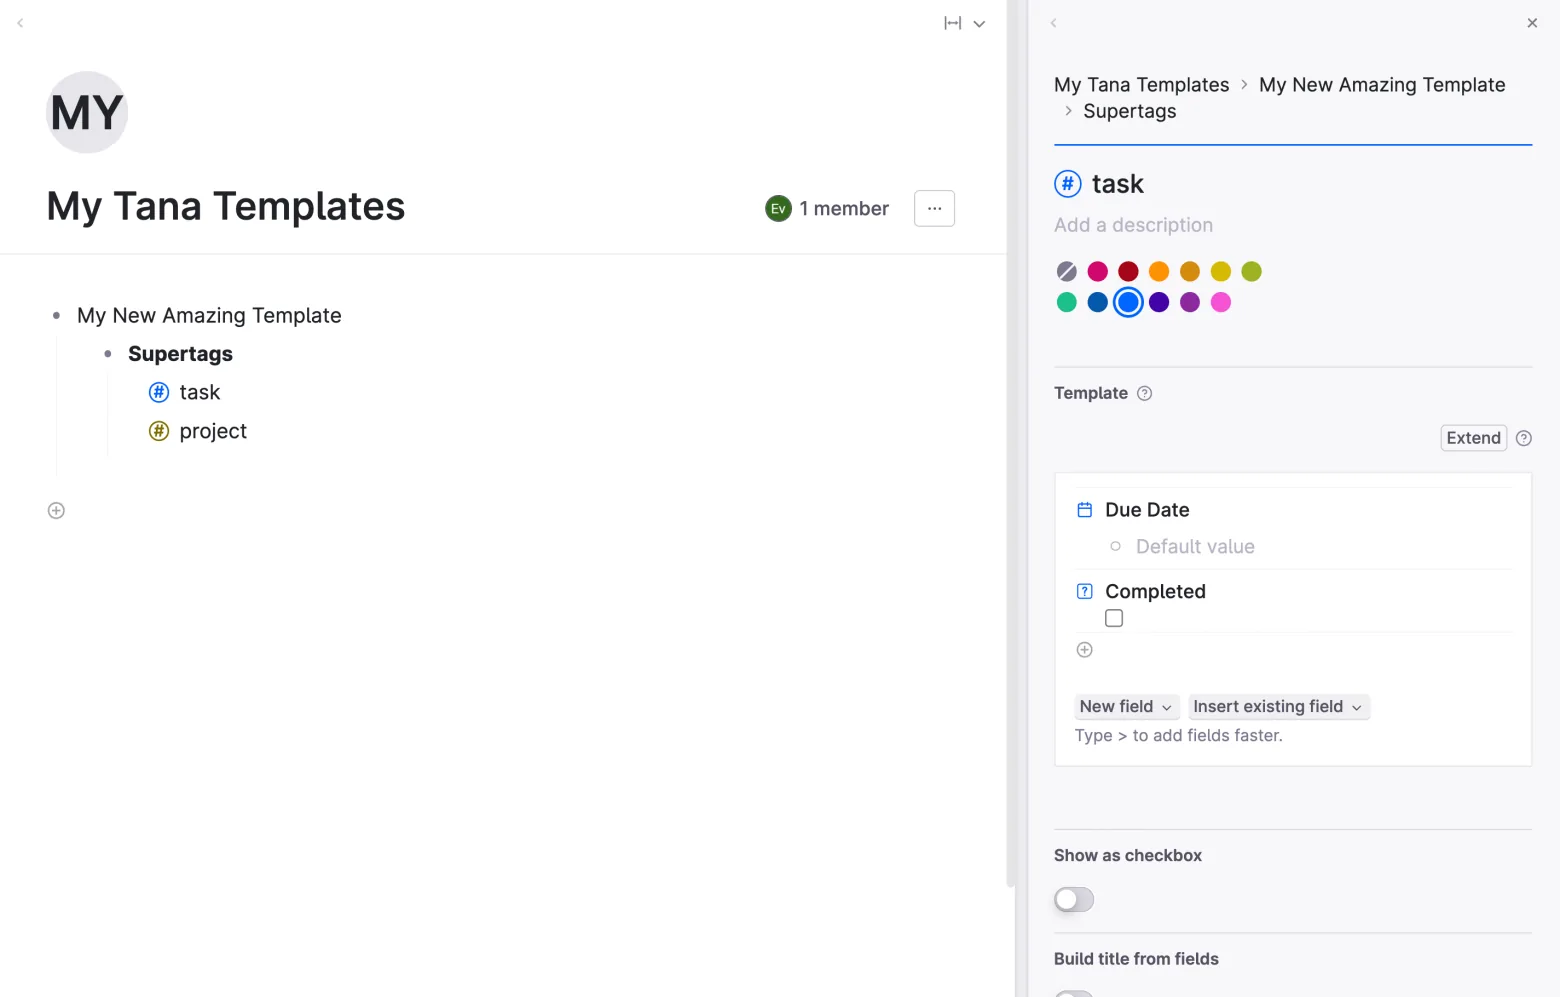Click the project supertag hash icon
Screen dimensions: 1560x997
[159, 431]
